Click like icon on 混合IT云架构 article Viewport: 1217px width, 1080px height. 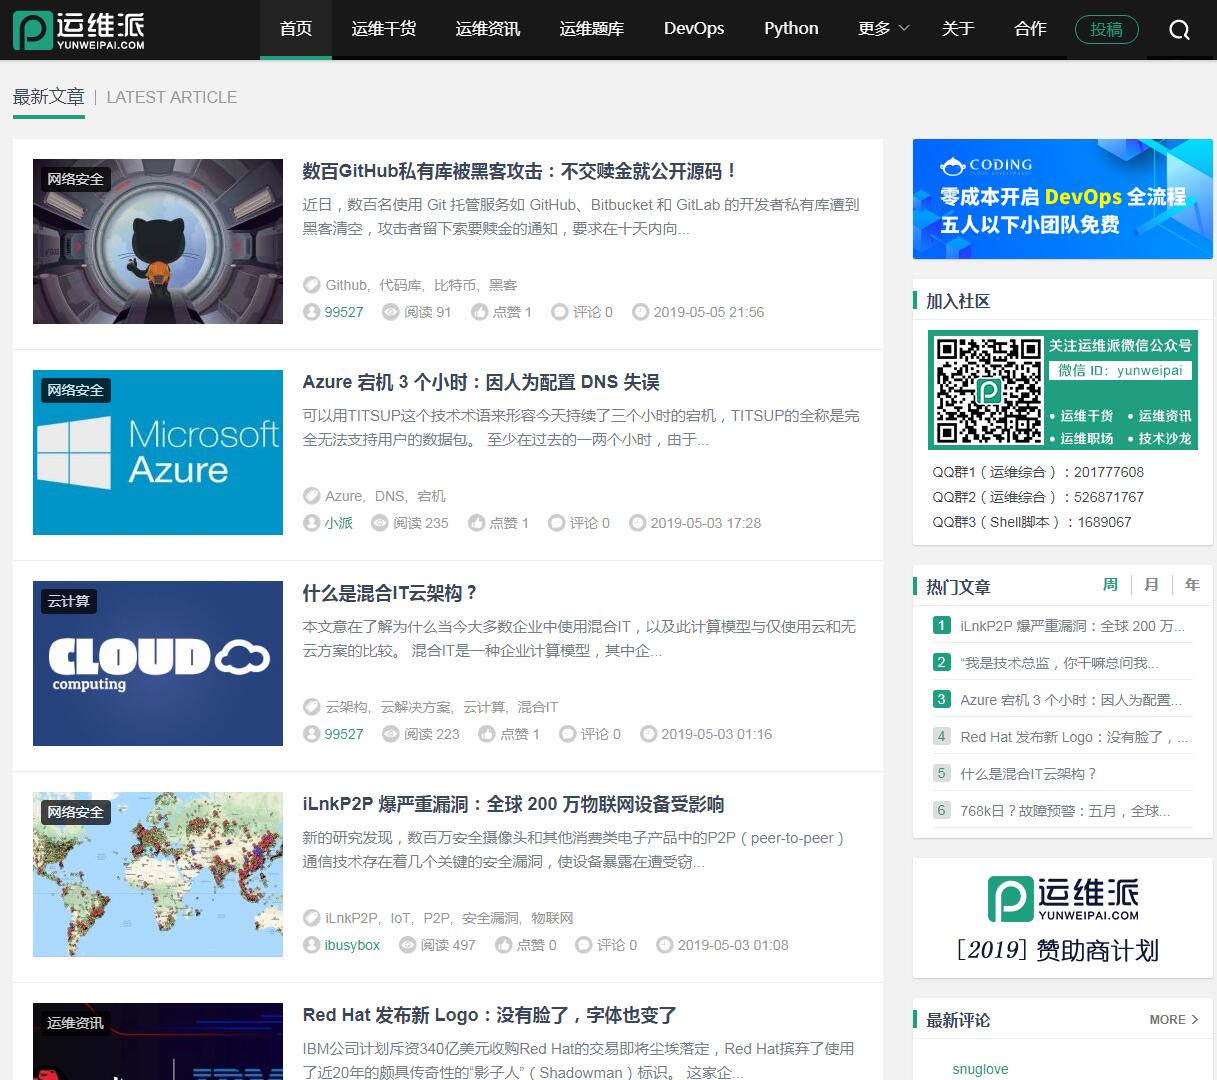pos(487,734)
